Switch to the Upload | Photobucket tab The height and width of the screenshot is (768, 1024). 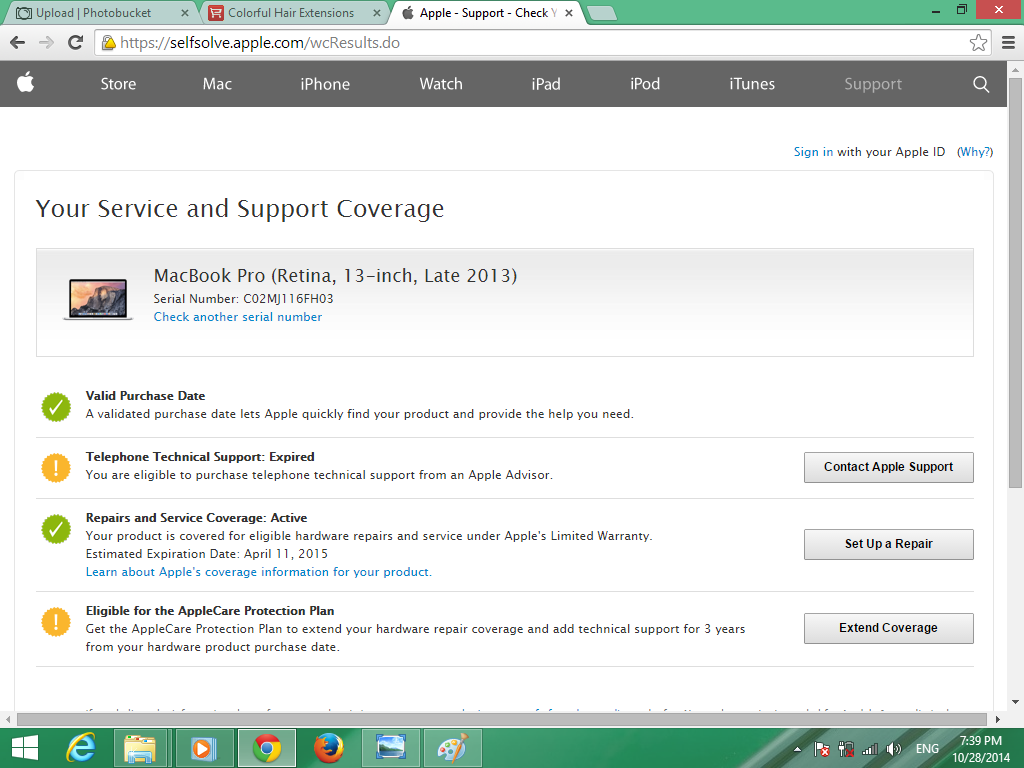coord(95,13)
